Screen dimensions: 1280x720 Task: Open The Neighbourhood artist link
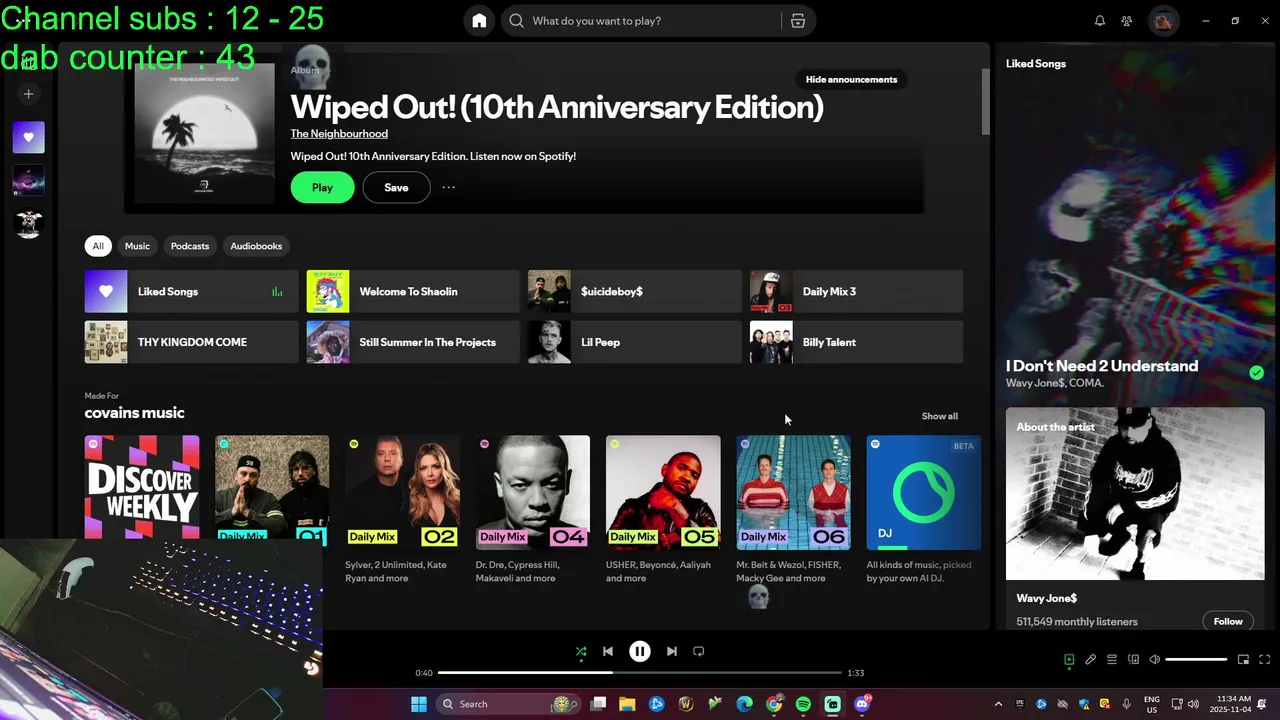click(x=339, y=134)
